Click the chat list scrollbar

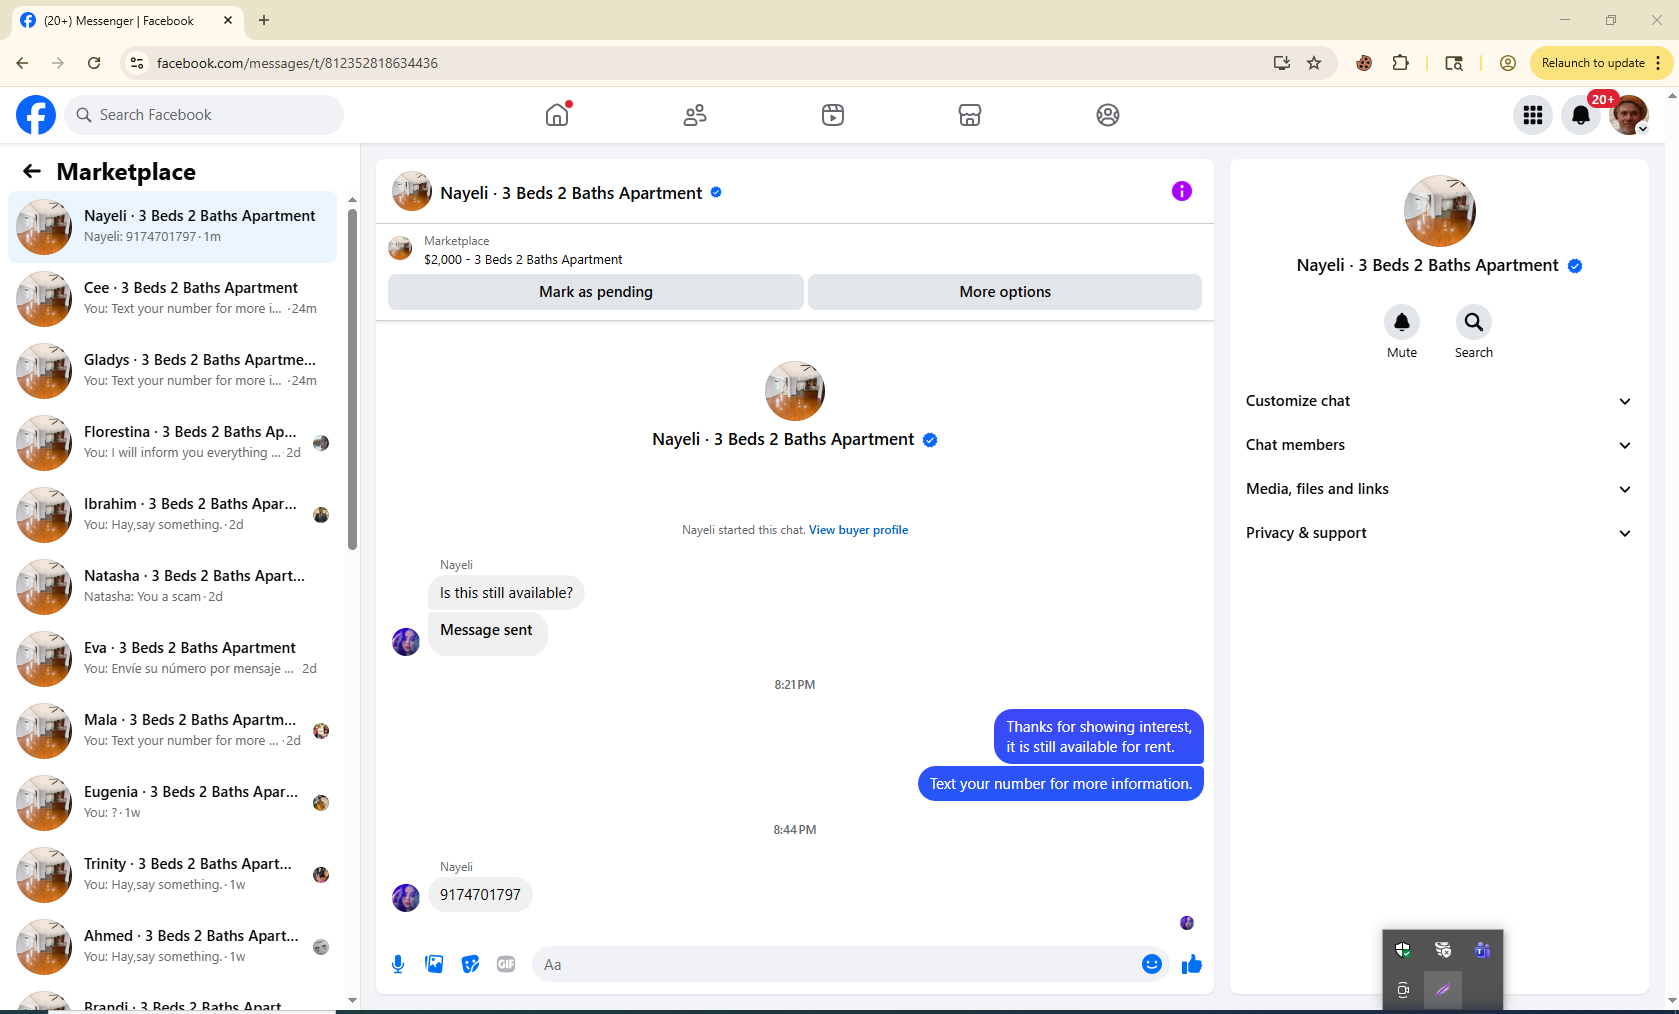coord(352,379)
